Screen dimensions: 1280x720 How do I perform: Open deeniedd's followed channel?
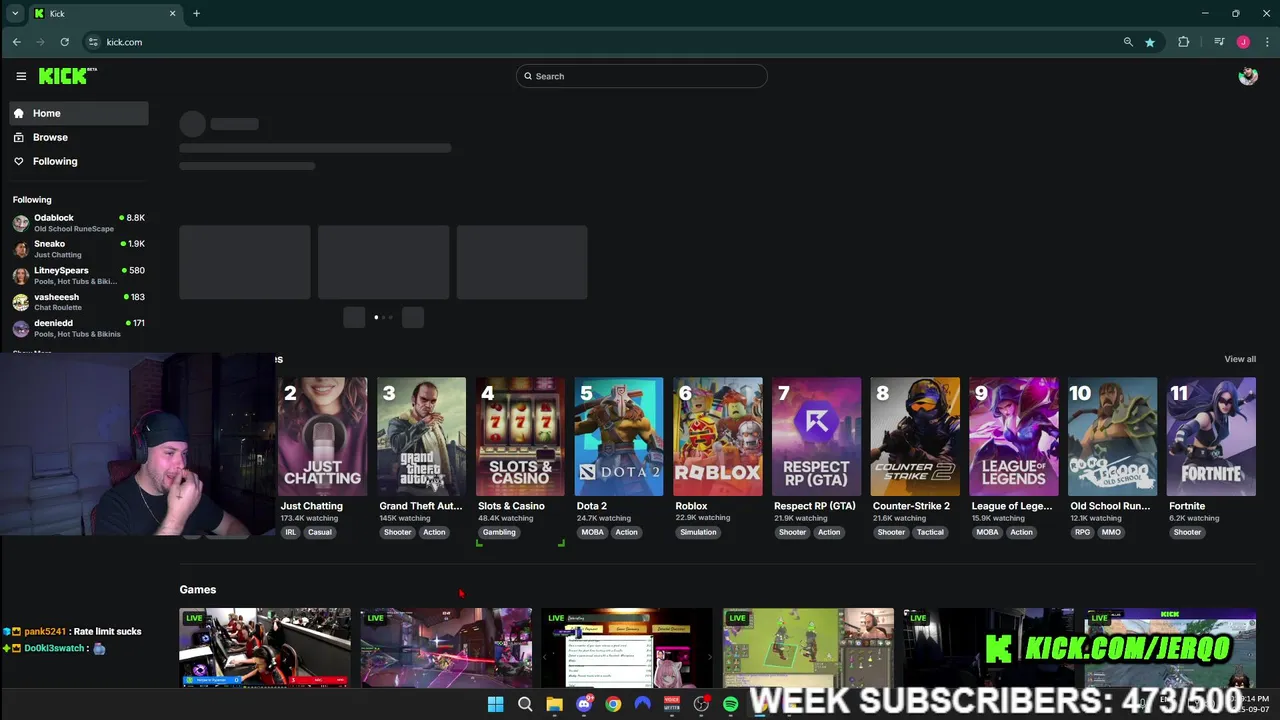pos(79,328)
